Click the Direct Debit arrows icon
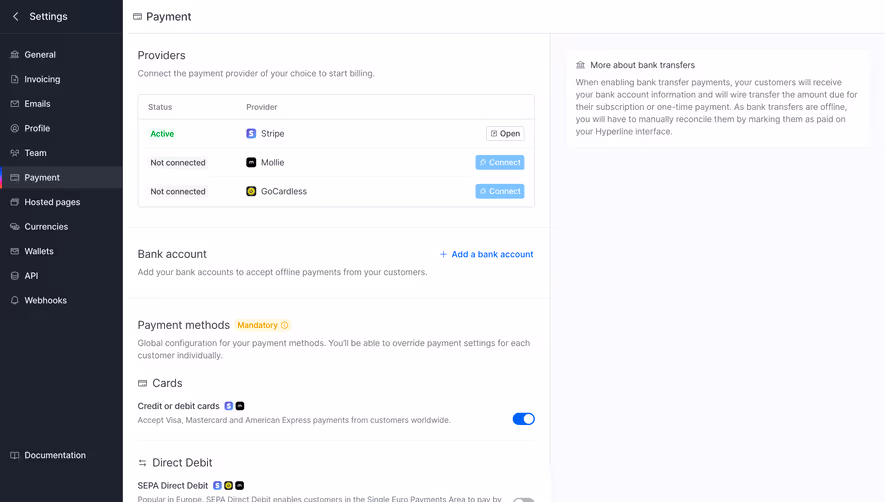Viewport: 885px width, 502px height. click(142, 462)
